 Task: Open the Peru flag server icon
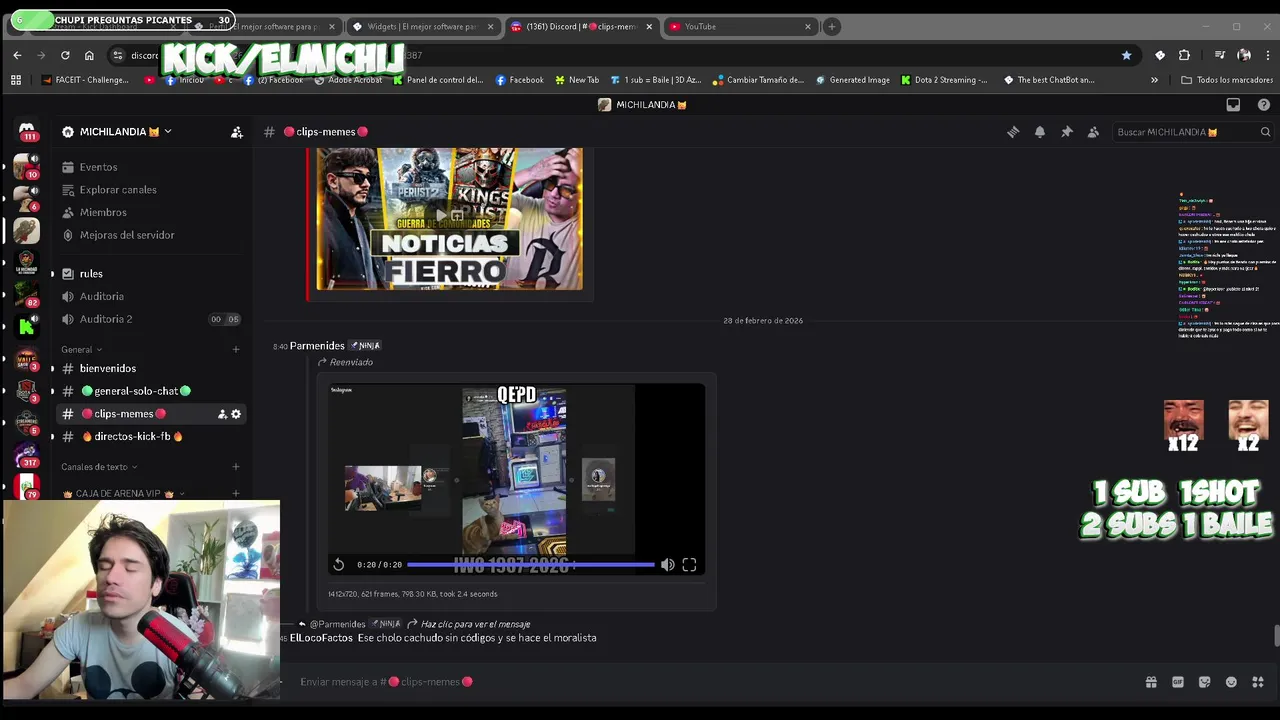[x=27, y=487]
